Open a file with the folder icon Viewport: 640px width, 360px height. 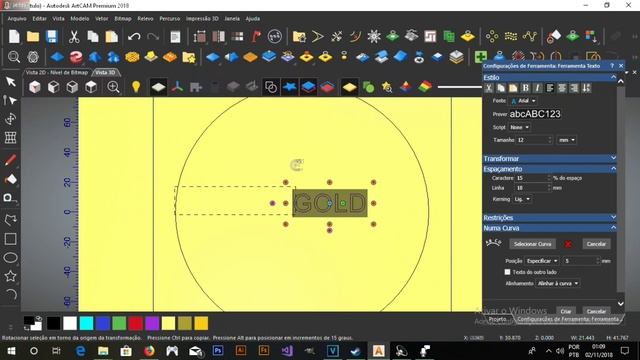point(33,37)
